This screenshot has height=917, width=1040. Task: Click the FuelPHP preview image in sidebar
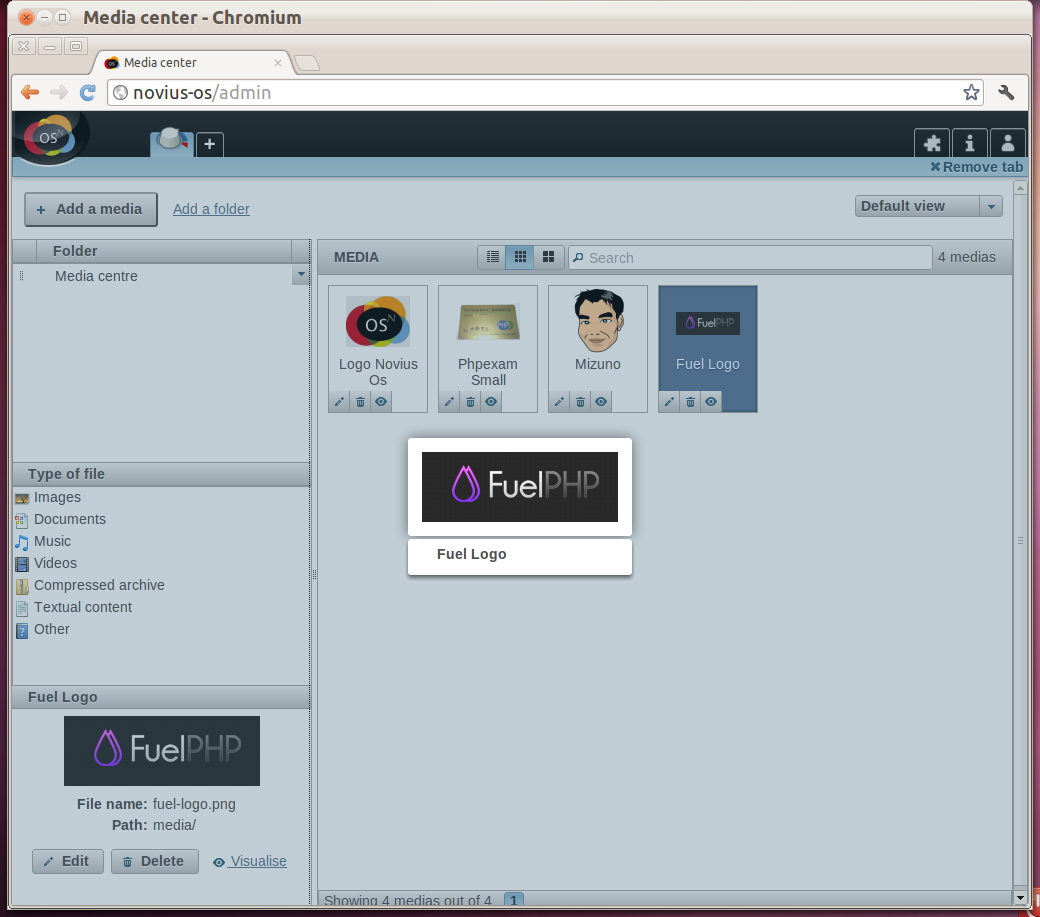tap(162, 751)
